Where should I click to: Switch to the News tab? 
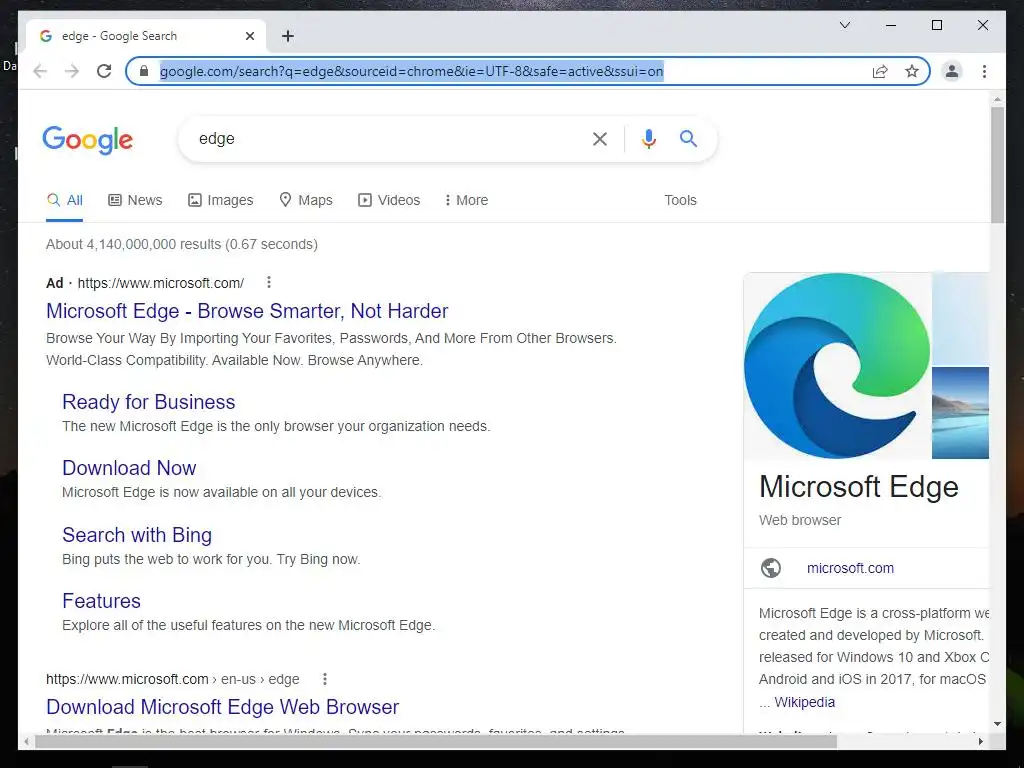(x=135, y=200)
